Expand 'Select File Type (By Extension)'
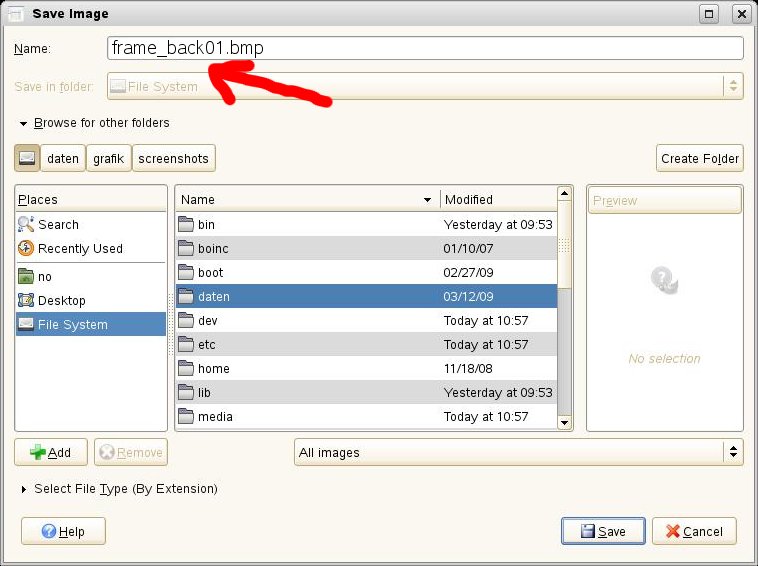This screenshot has height=566, width=758. click(x=22, y=490)
